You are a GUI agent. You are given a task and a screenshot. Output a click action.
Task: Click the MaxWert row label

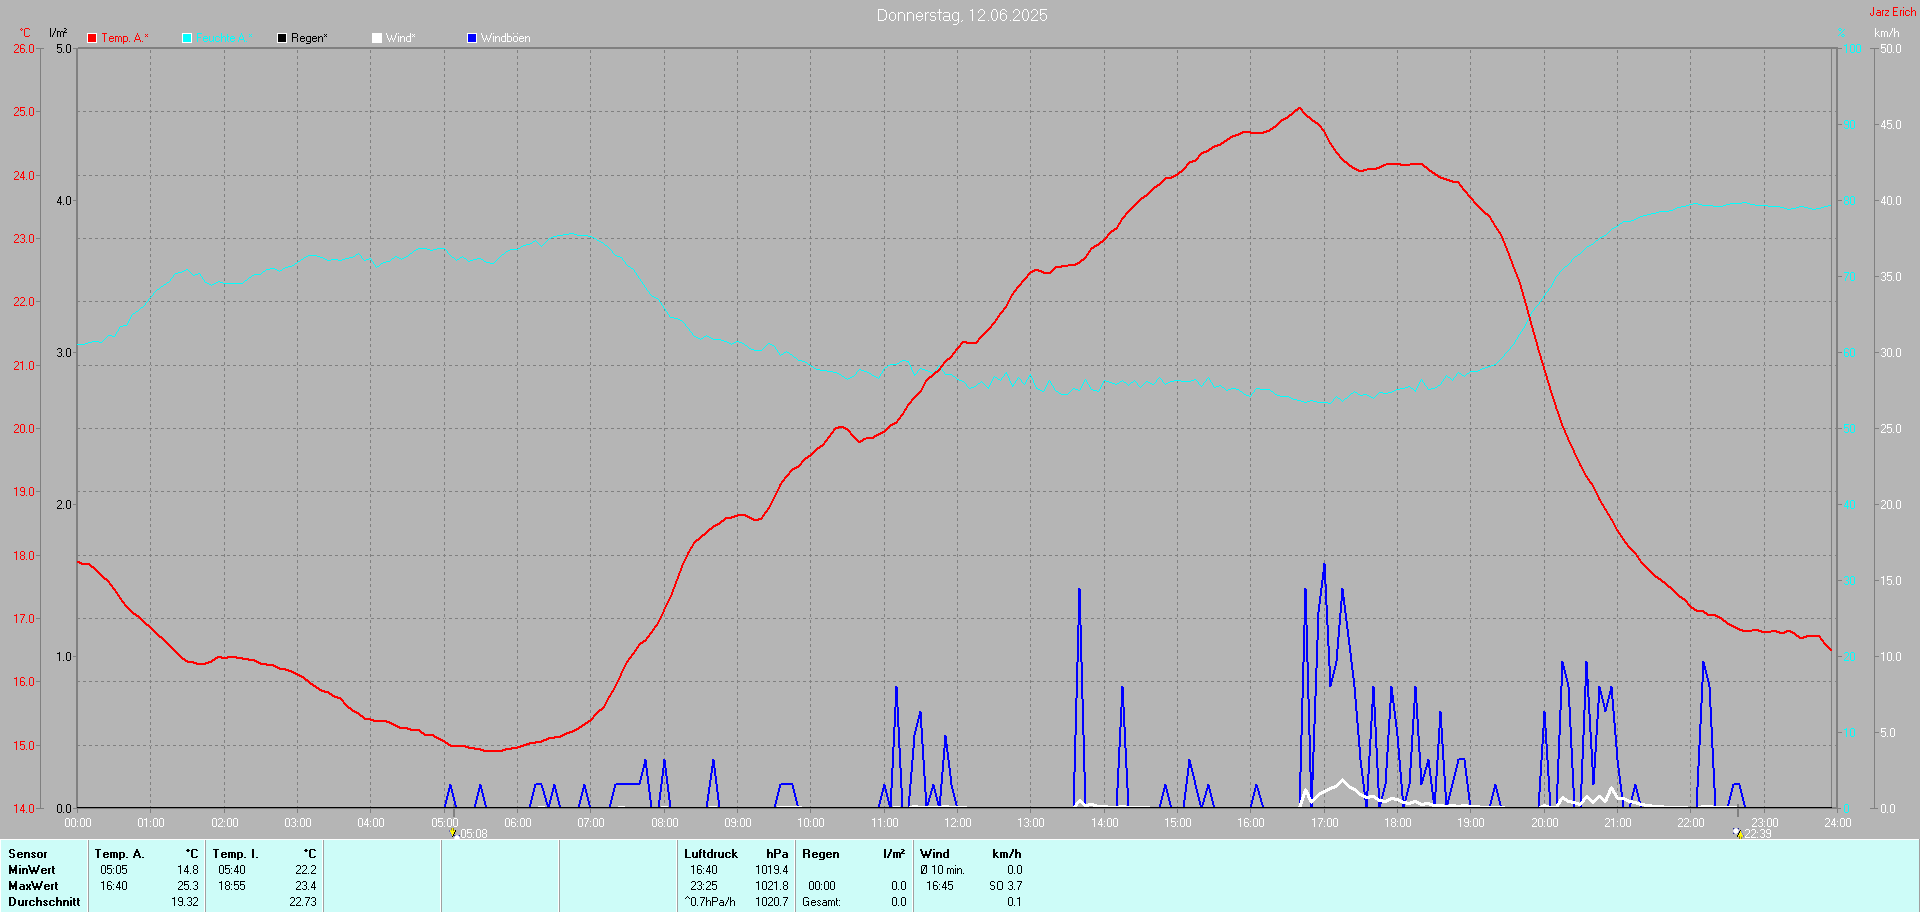(33, 886)
